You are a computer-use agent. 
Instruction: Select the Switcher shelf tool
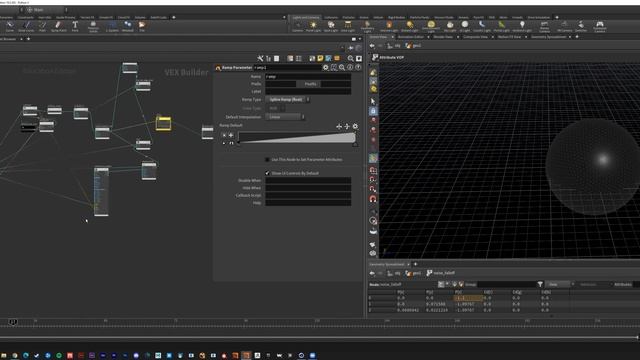[x=581, y=27]
